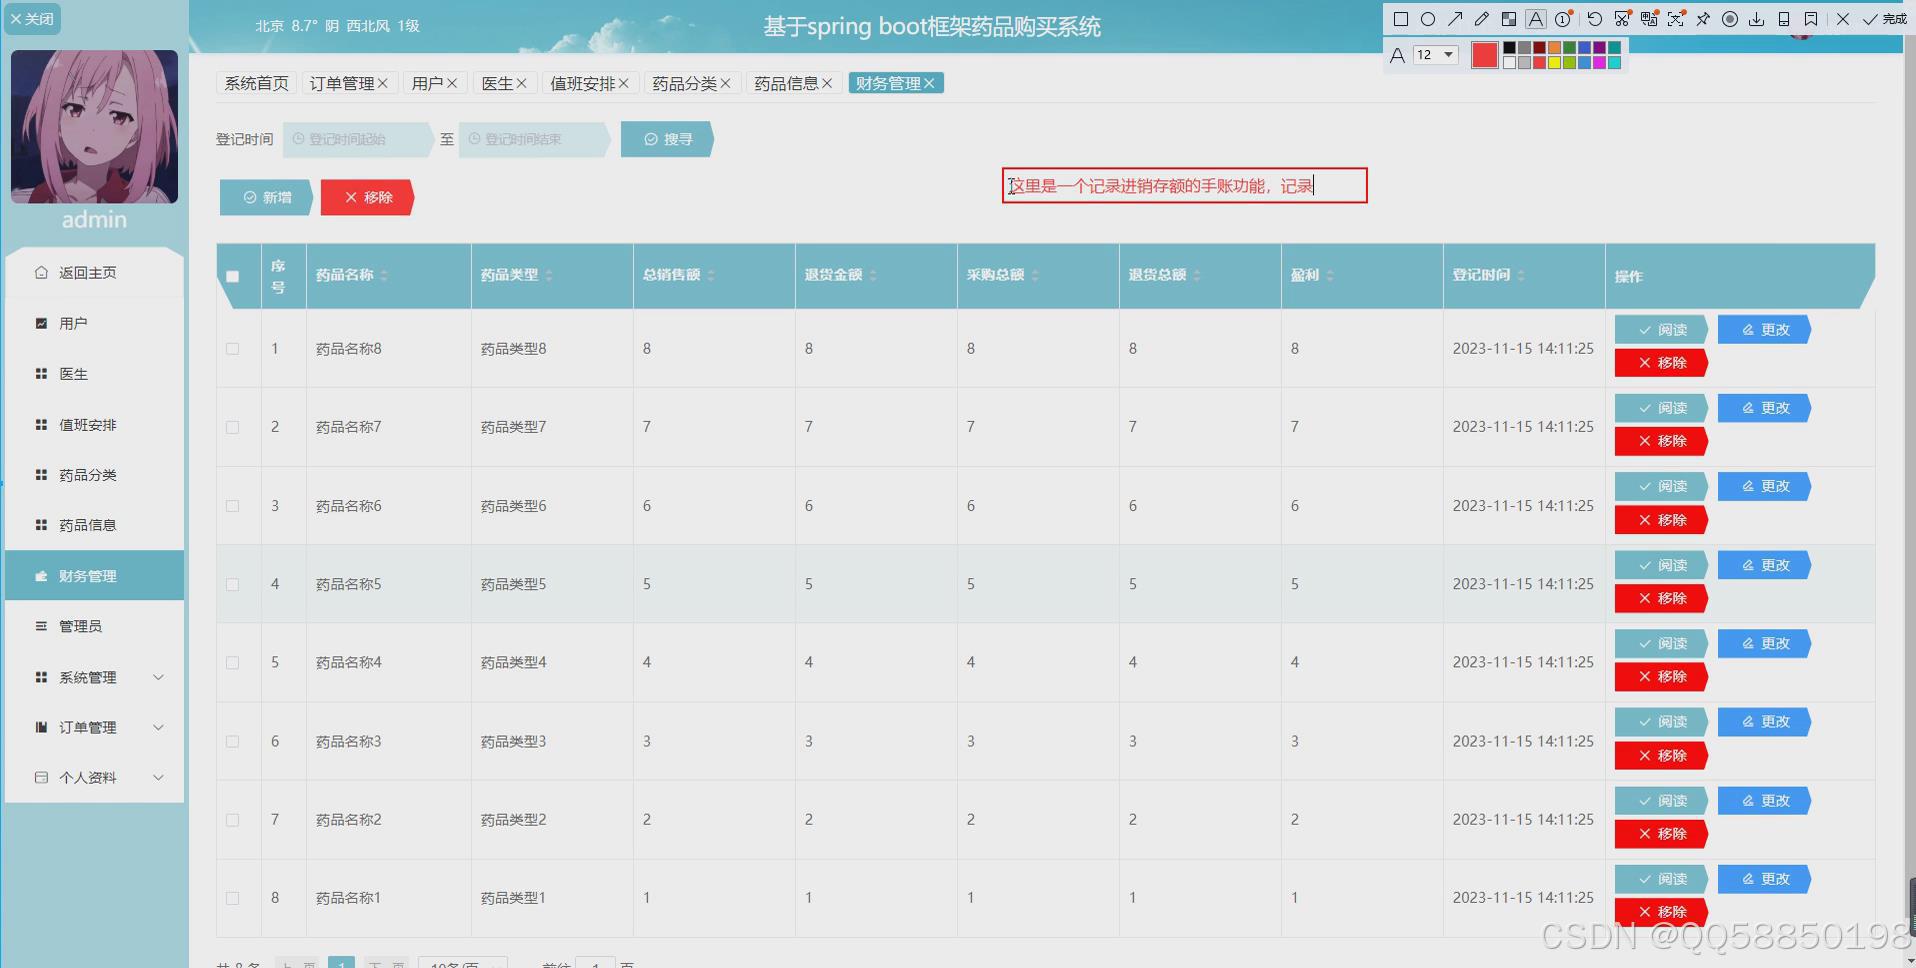Click the red 移除 bulk remove button
Image resolution: width=1916 pixels, height=968 pixels.
(x=367, y=197)
